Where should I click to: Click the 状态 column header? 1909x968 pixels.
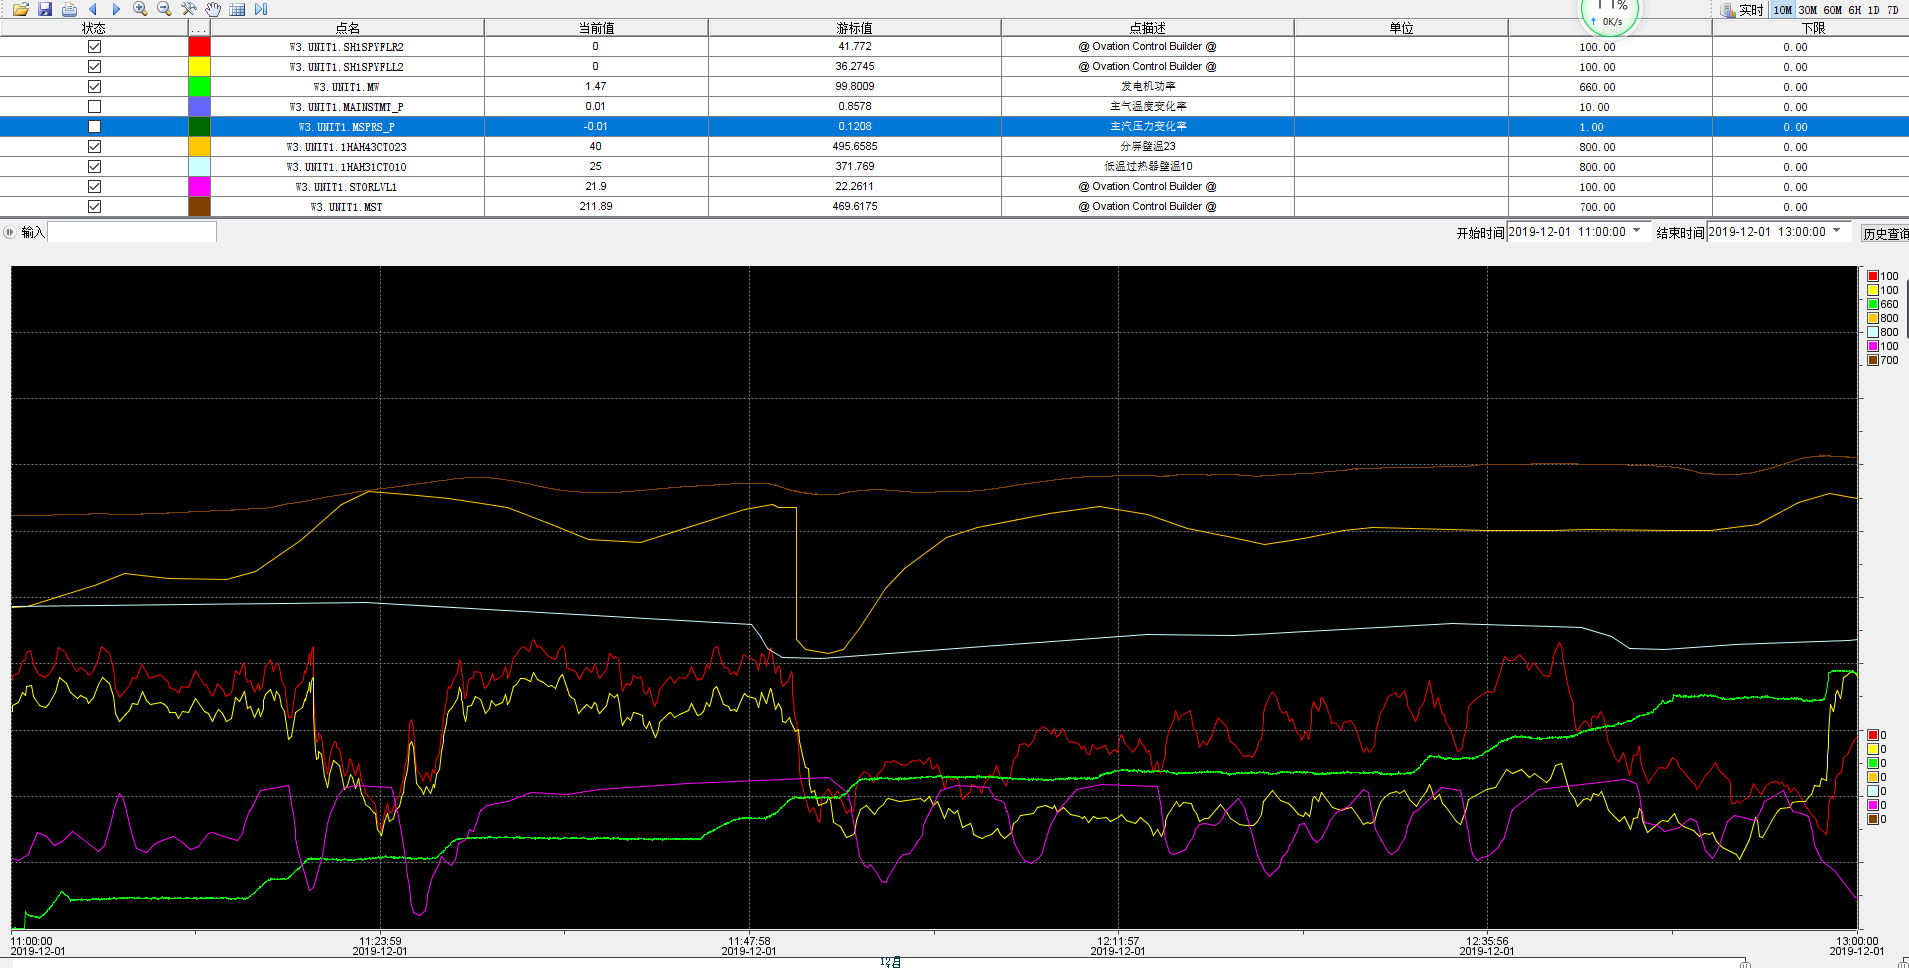tap(94, 28)
